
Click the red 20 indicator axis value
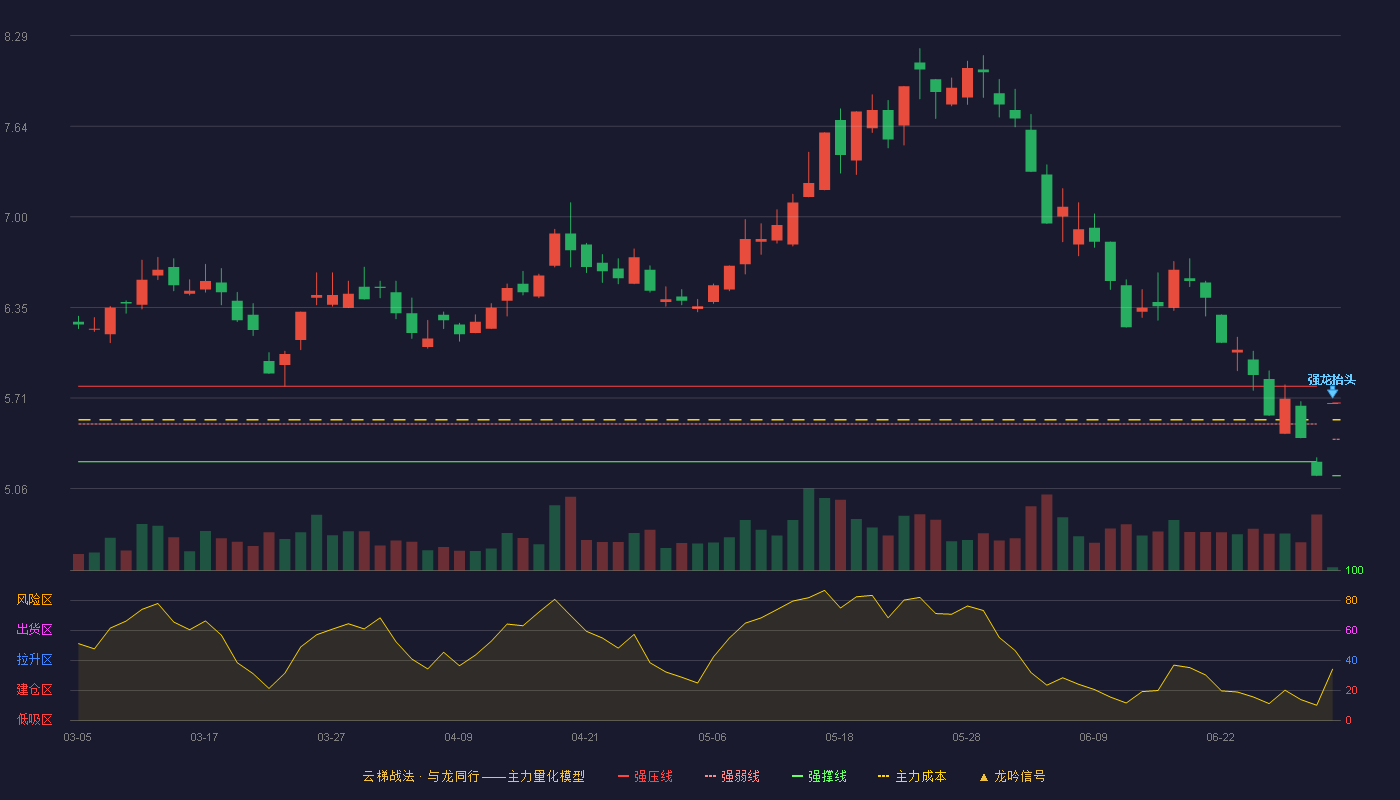[1351, 690]
